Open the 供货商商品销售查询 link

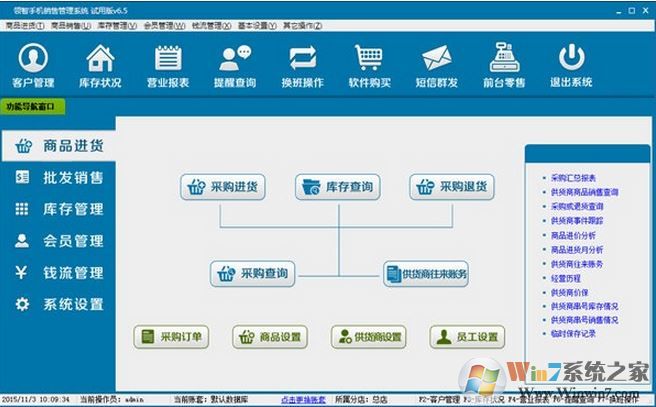pos(584,192)
